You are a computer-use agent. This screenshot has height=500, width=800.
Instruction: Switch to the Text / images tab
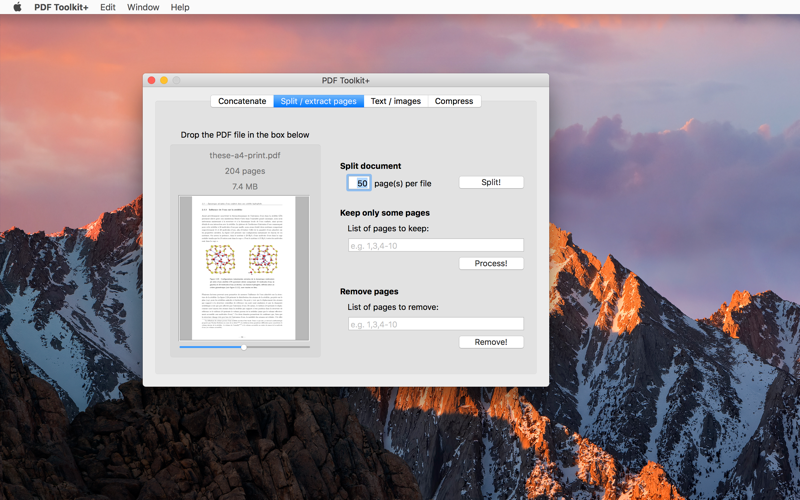tap(396, 101)
